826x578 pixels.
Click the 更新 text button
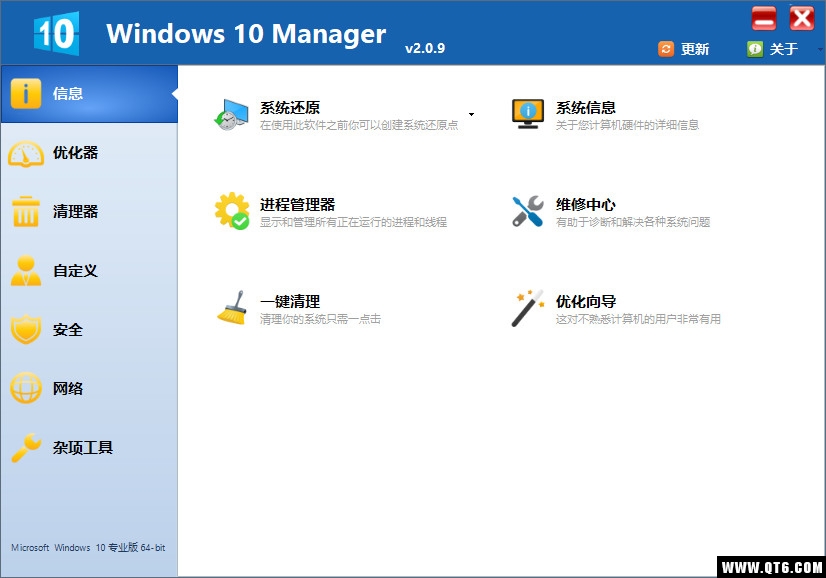(x=695, y=49)
